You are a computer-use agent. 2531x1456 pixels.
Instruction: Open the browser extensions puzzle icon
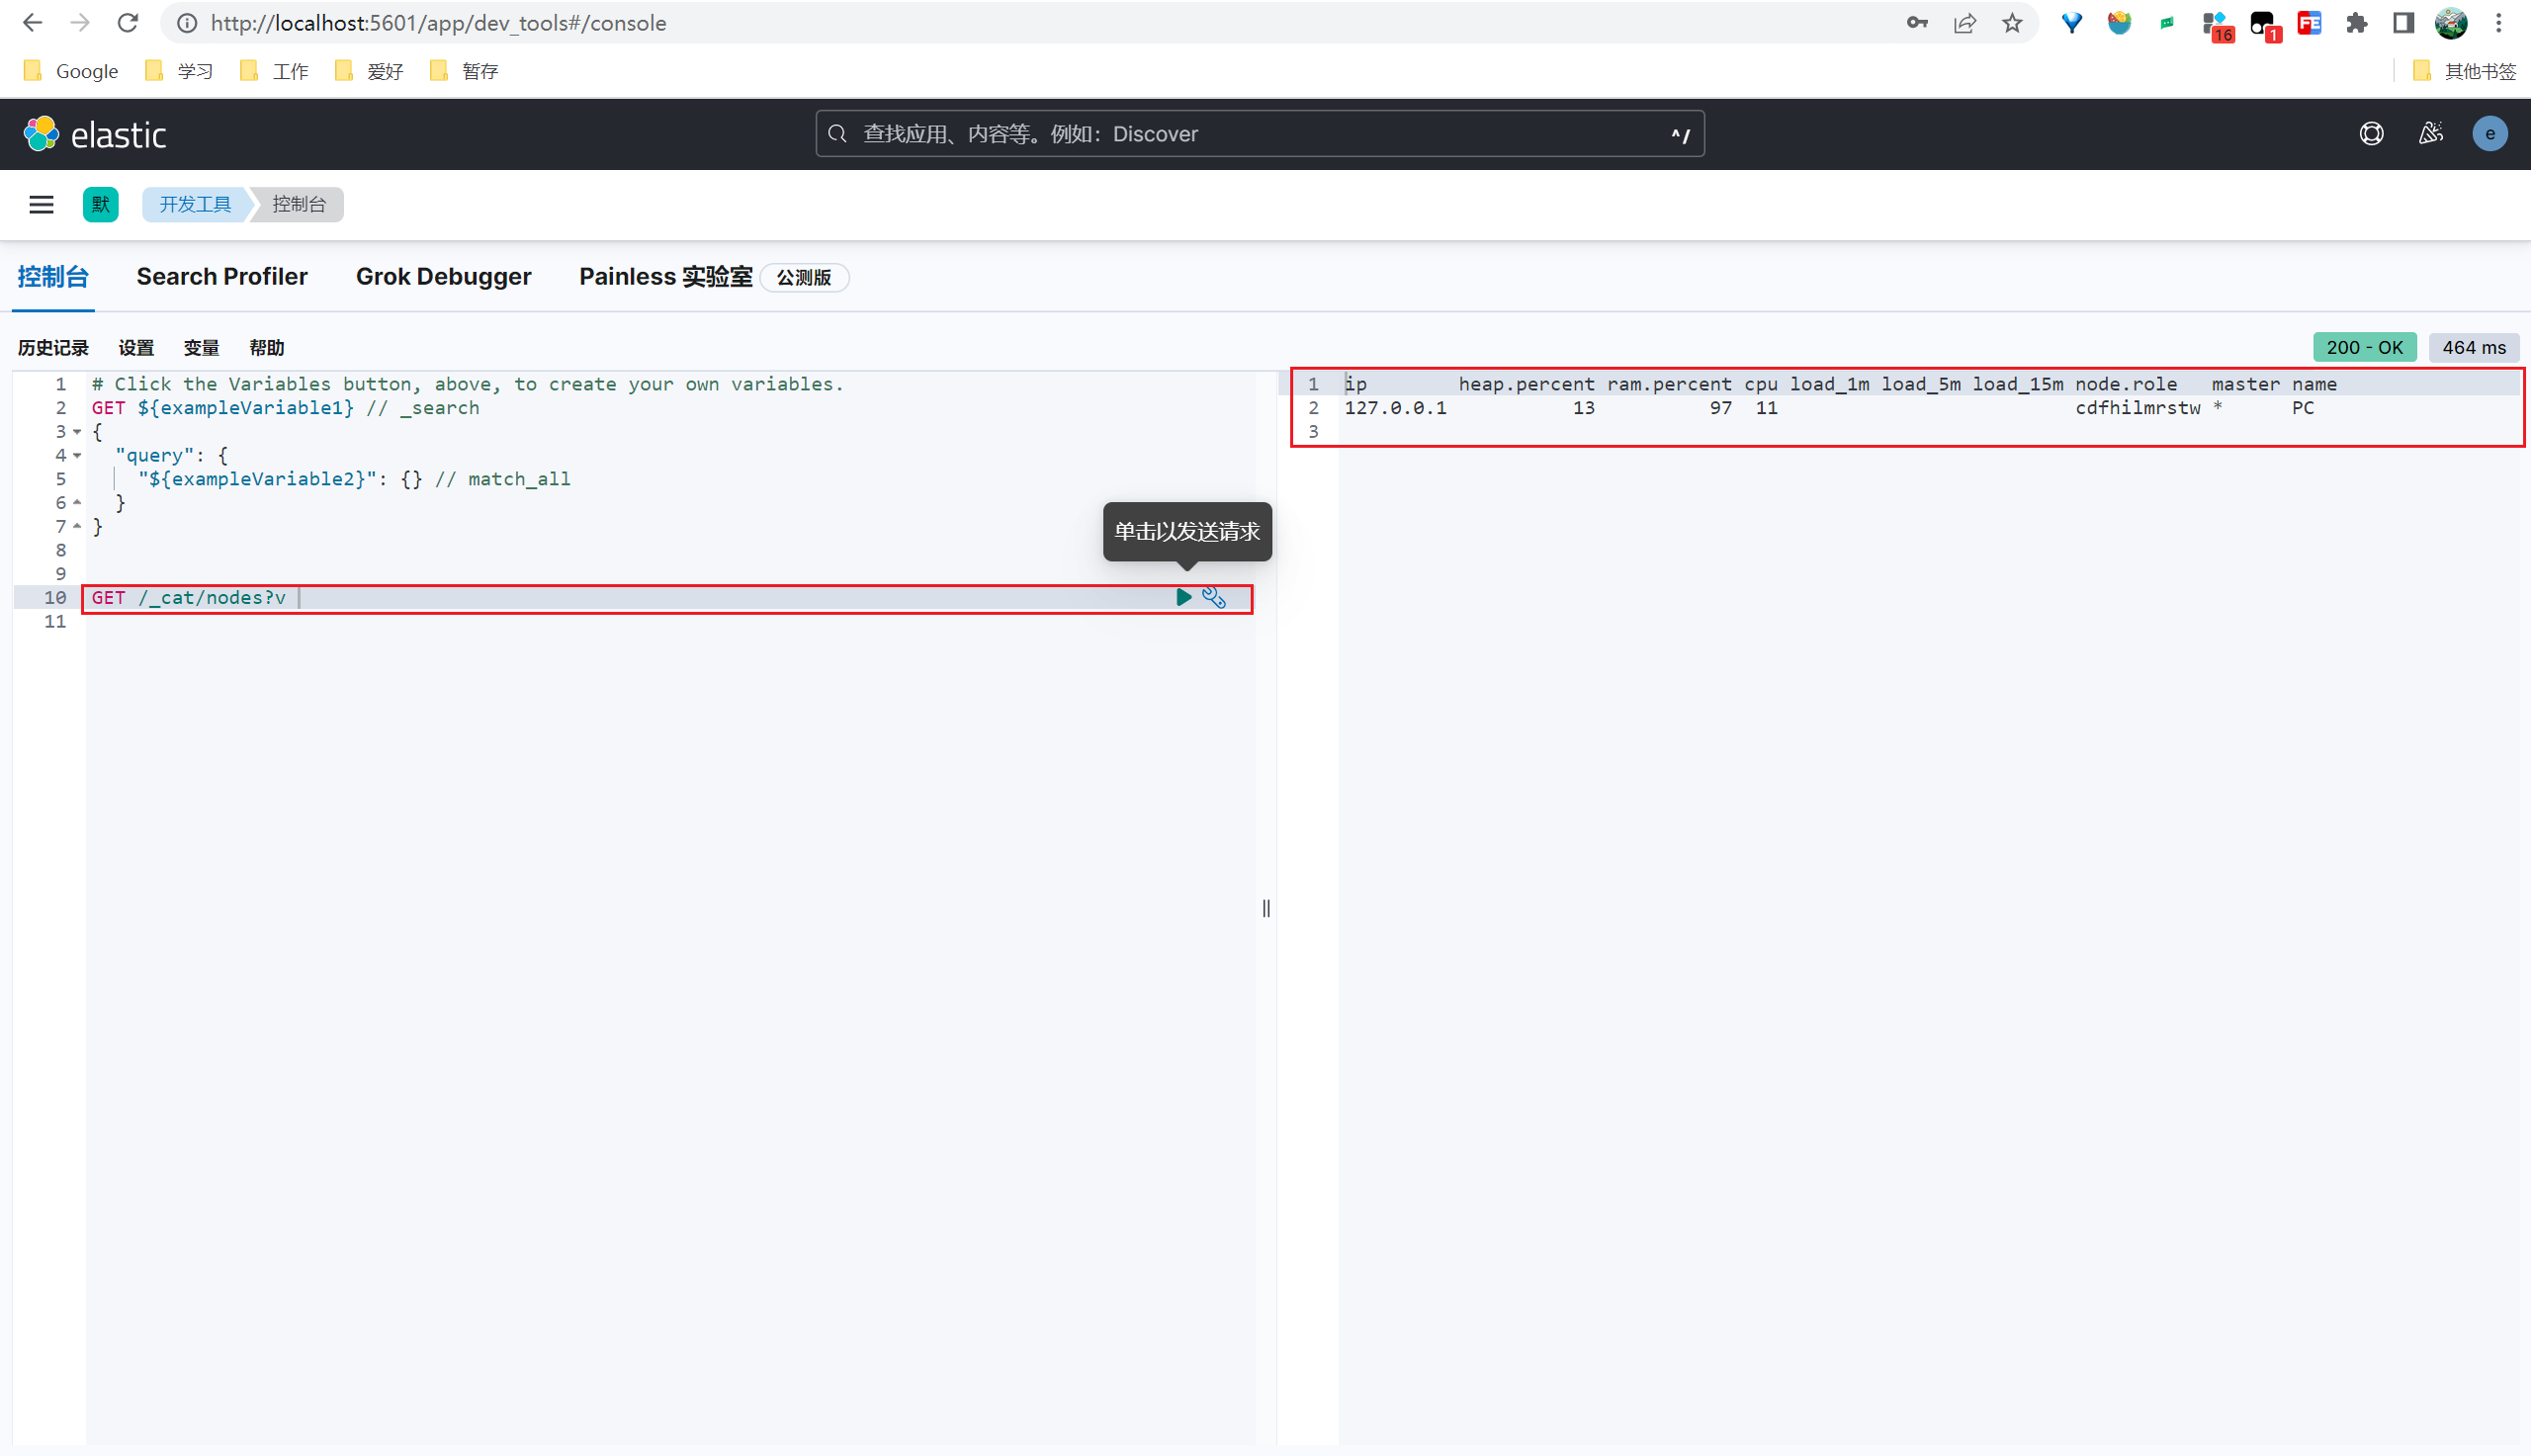pos(2356,22)
